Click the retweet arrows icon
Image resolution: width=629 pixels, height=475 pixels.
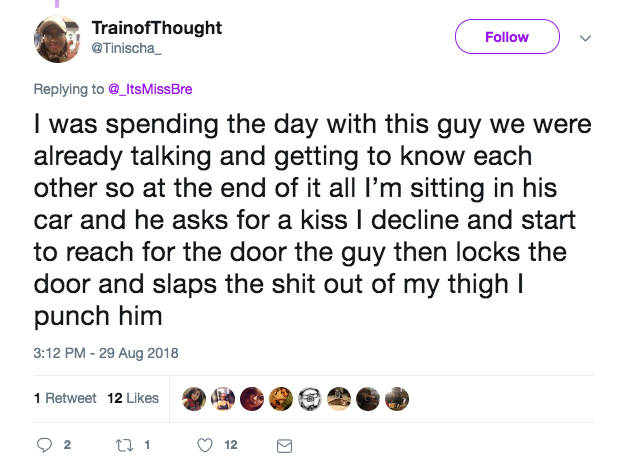pyautogui.click(x=124, y=445)
